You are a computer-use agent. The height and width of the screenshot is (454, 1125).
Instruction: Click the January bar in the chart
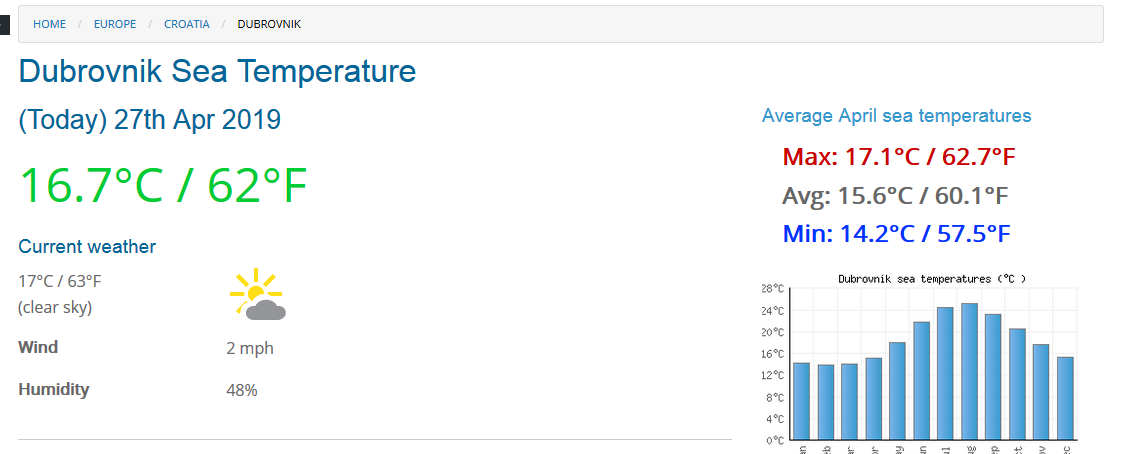(x=801, y=401)
